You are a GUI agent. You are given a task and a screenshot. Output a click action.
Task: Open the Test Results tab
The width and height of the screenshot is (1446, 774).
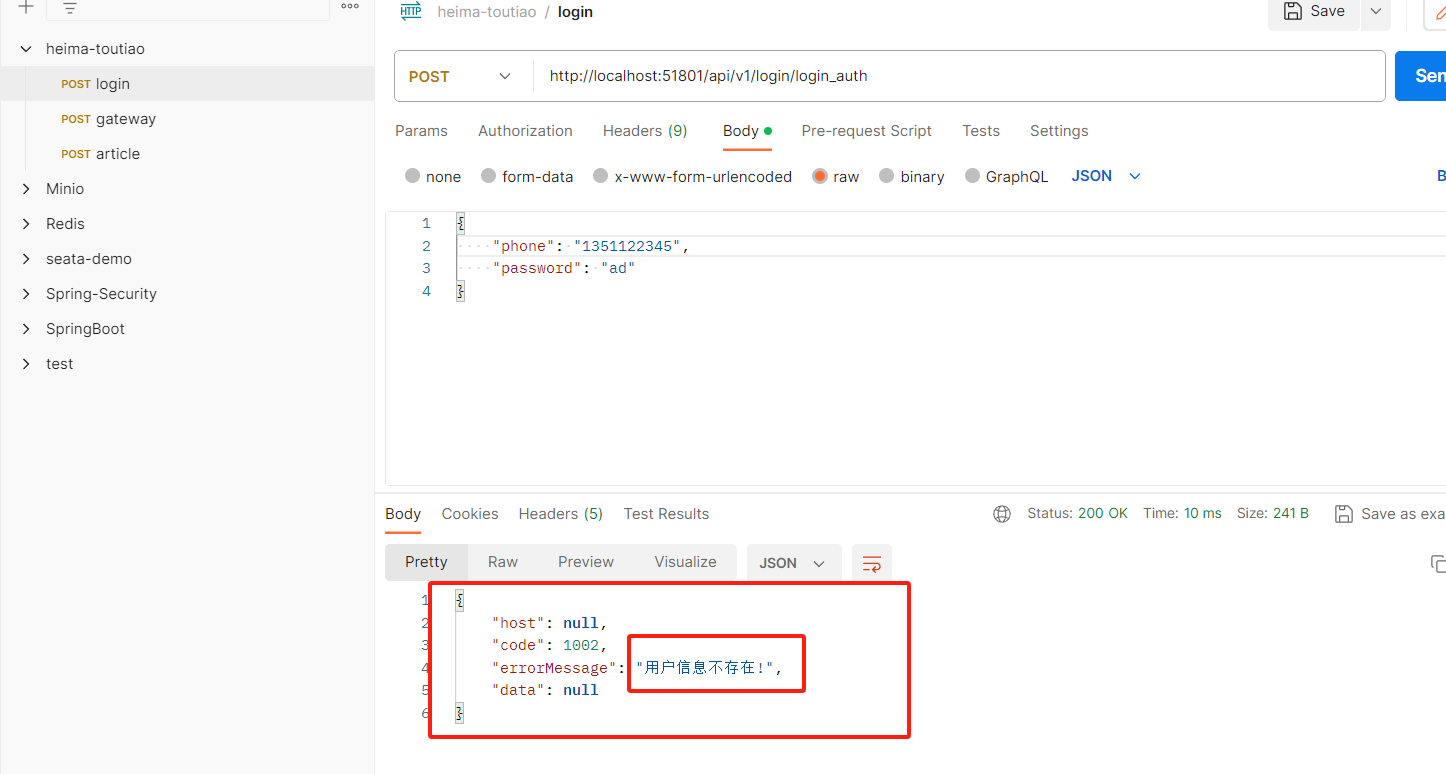[x=666, y=514]
